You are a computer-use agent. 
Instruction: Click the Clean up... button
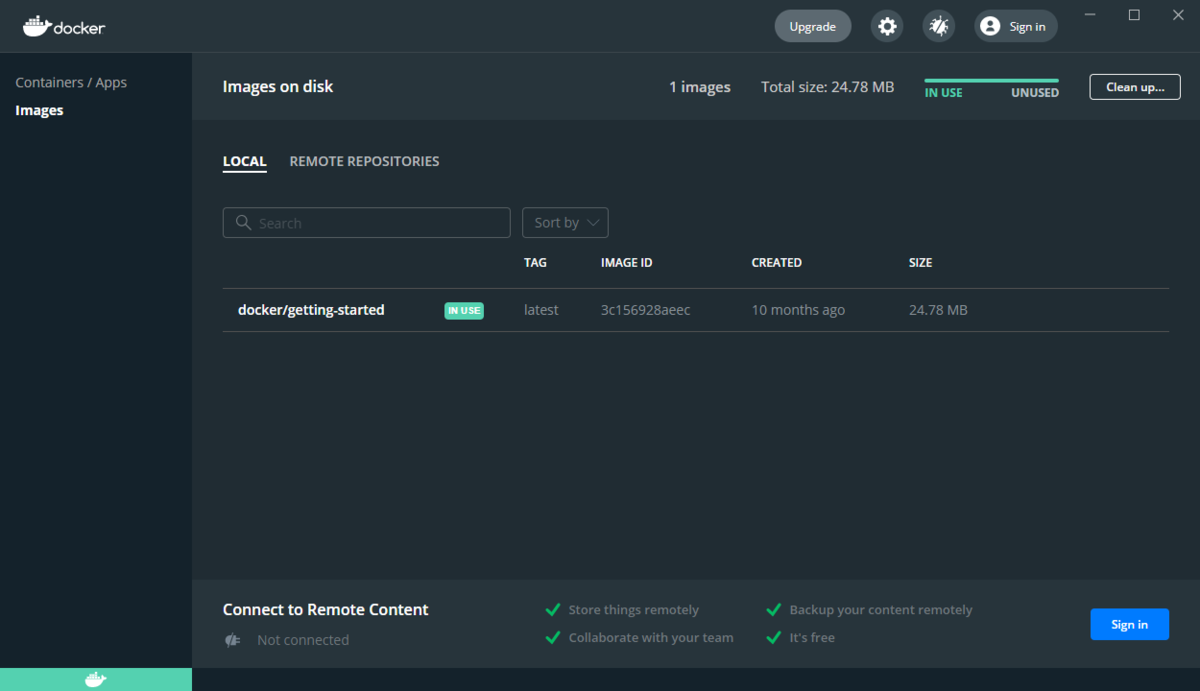(1135, 87)
